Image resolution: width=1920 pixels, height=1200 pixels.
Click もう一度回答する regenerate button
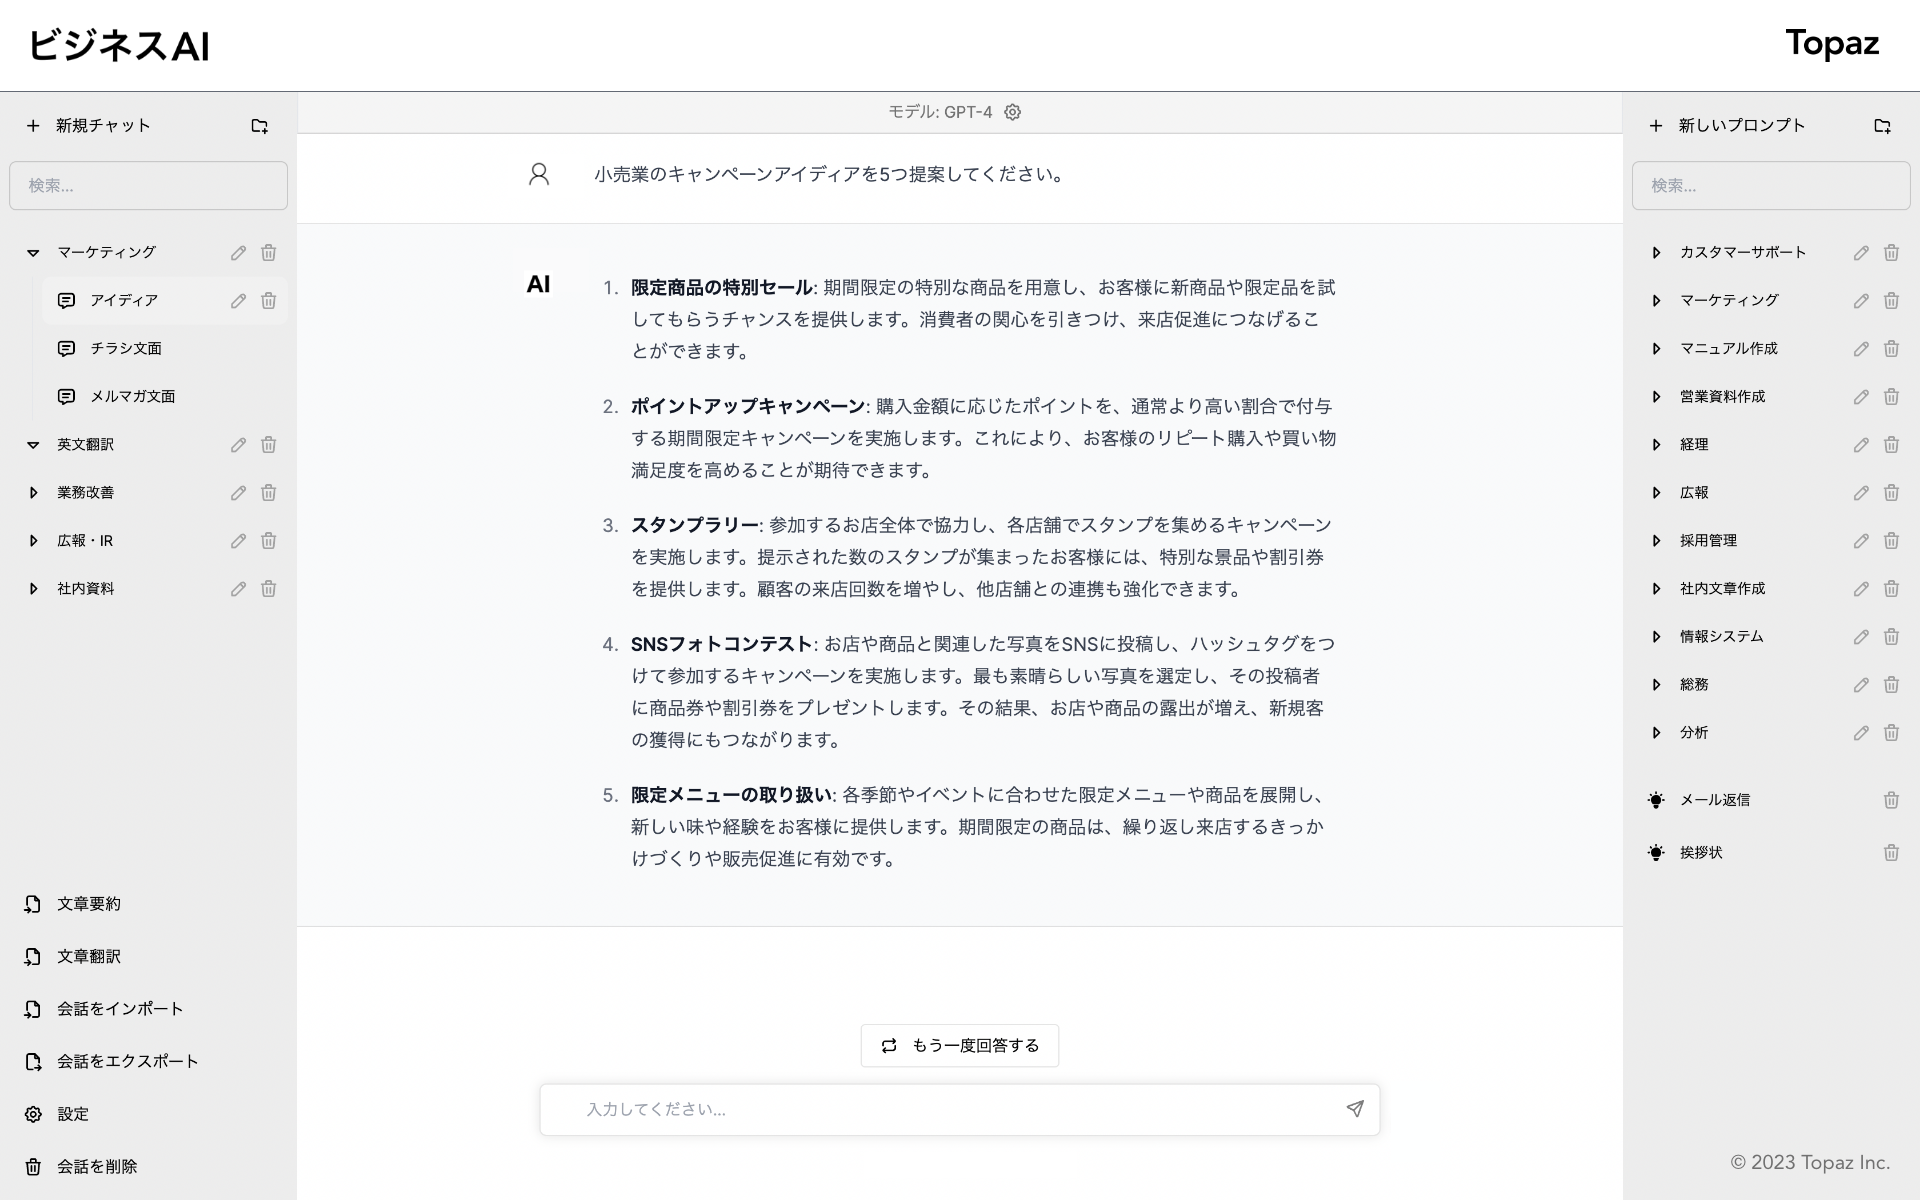(959, 1046)
